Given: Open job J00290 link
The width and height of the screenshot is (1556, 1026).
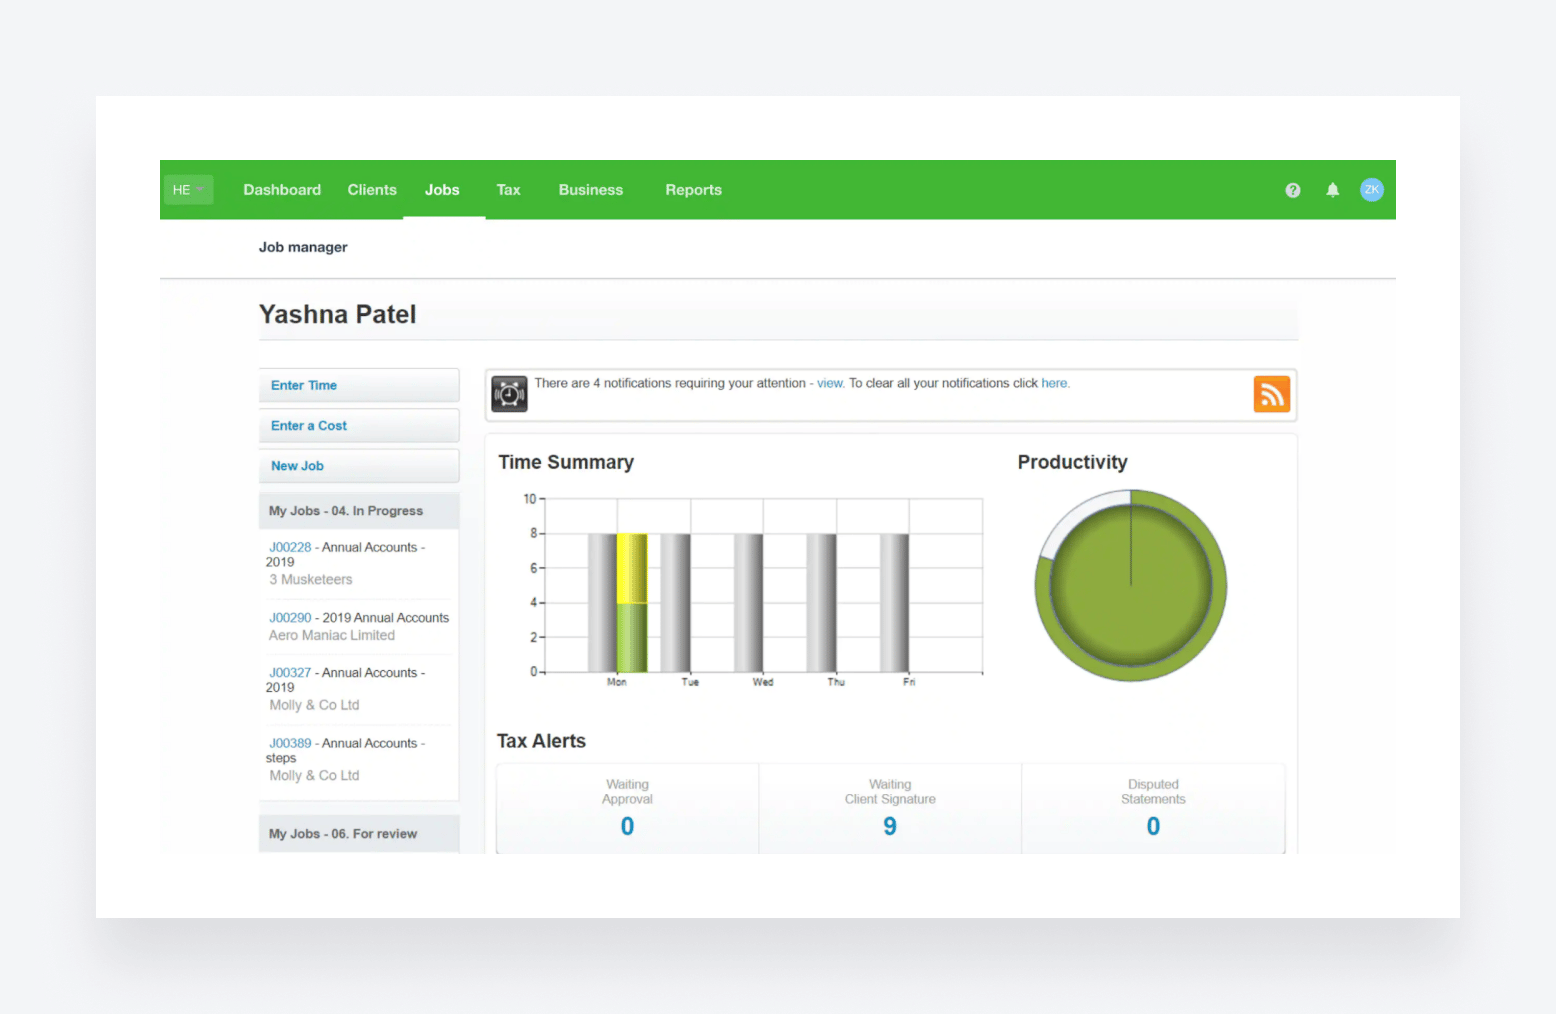Looking at the screenshot, I should (290, 618).
